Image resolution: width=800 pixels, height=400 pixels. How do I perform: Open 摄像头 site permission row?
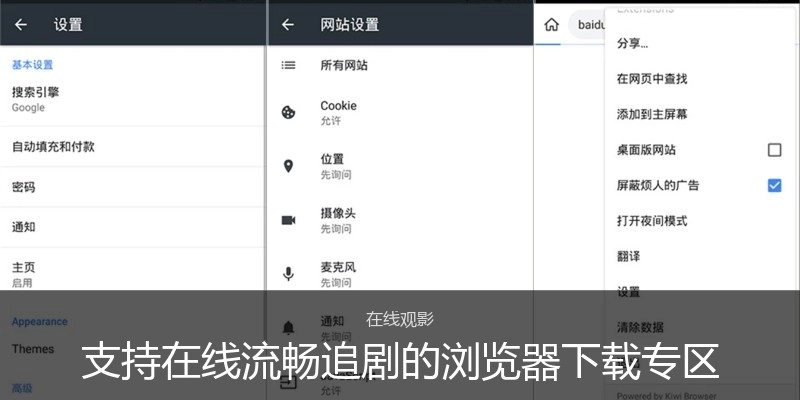(x=401, y=220)
